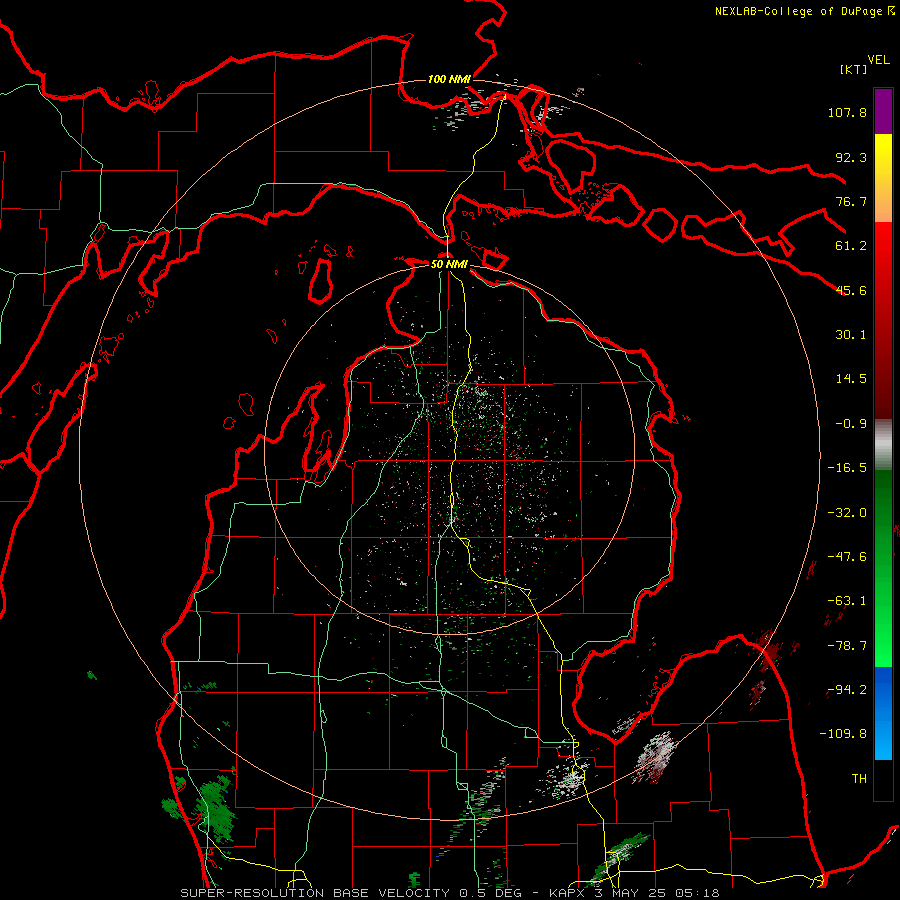The image size is (900, 900).
Task: Click the 14.5 velocity legend value
Action: (x=851, y=379)
